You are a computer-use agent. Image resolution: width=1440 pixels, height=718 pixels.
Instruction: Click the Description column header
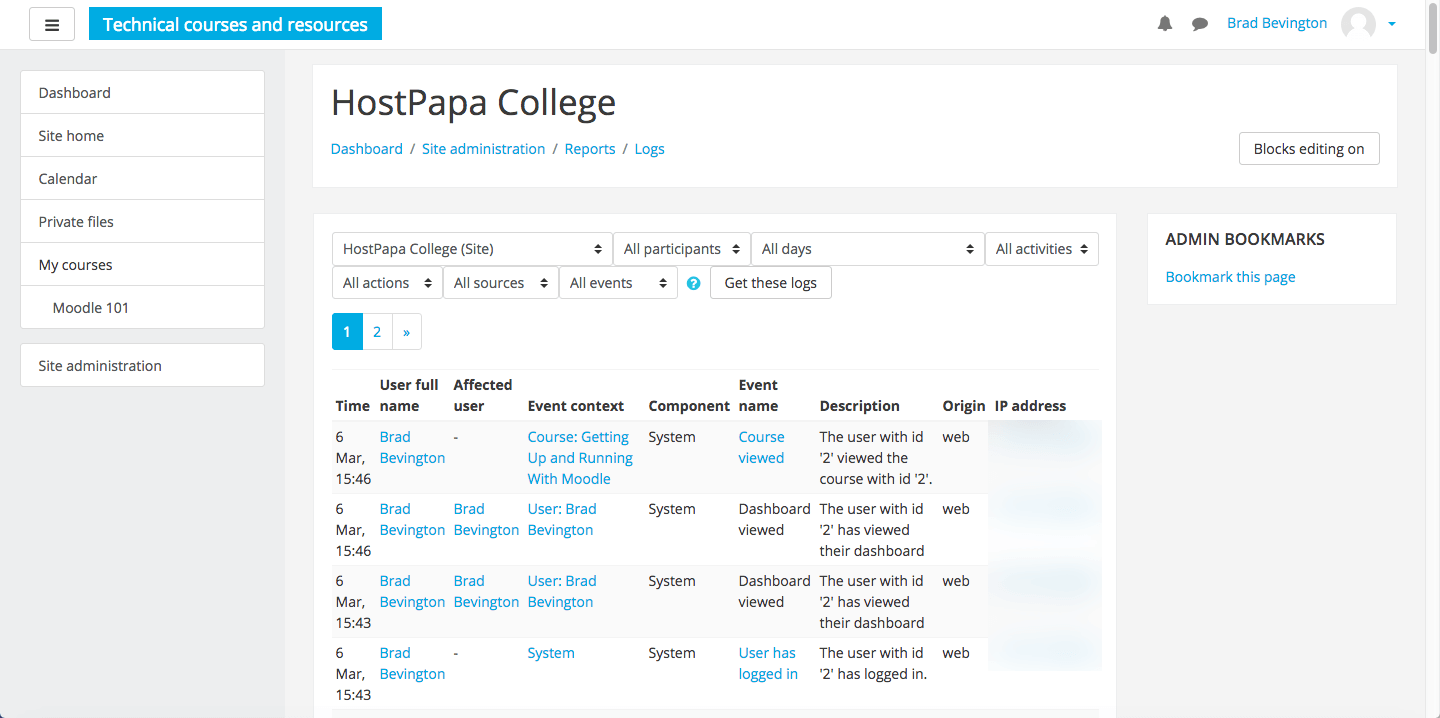[x=860, y=406]
